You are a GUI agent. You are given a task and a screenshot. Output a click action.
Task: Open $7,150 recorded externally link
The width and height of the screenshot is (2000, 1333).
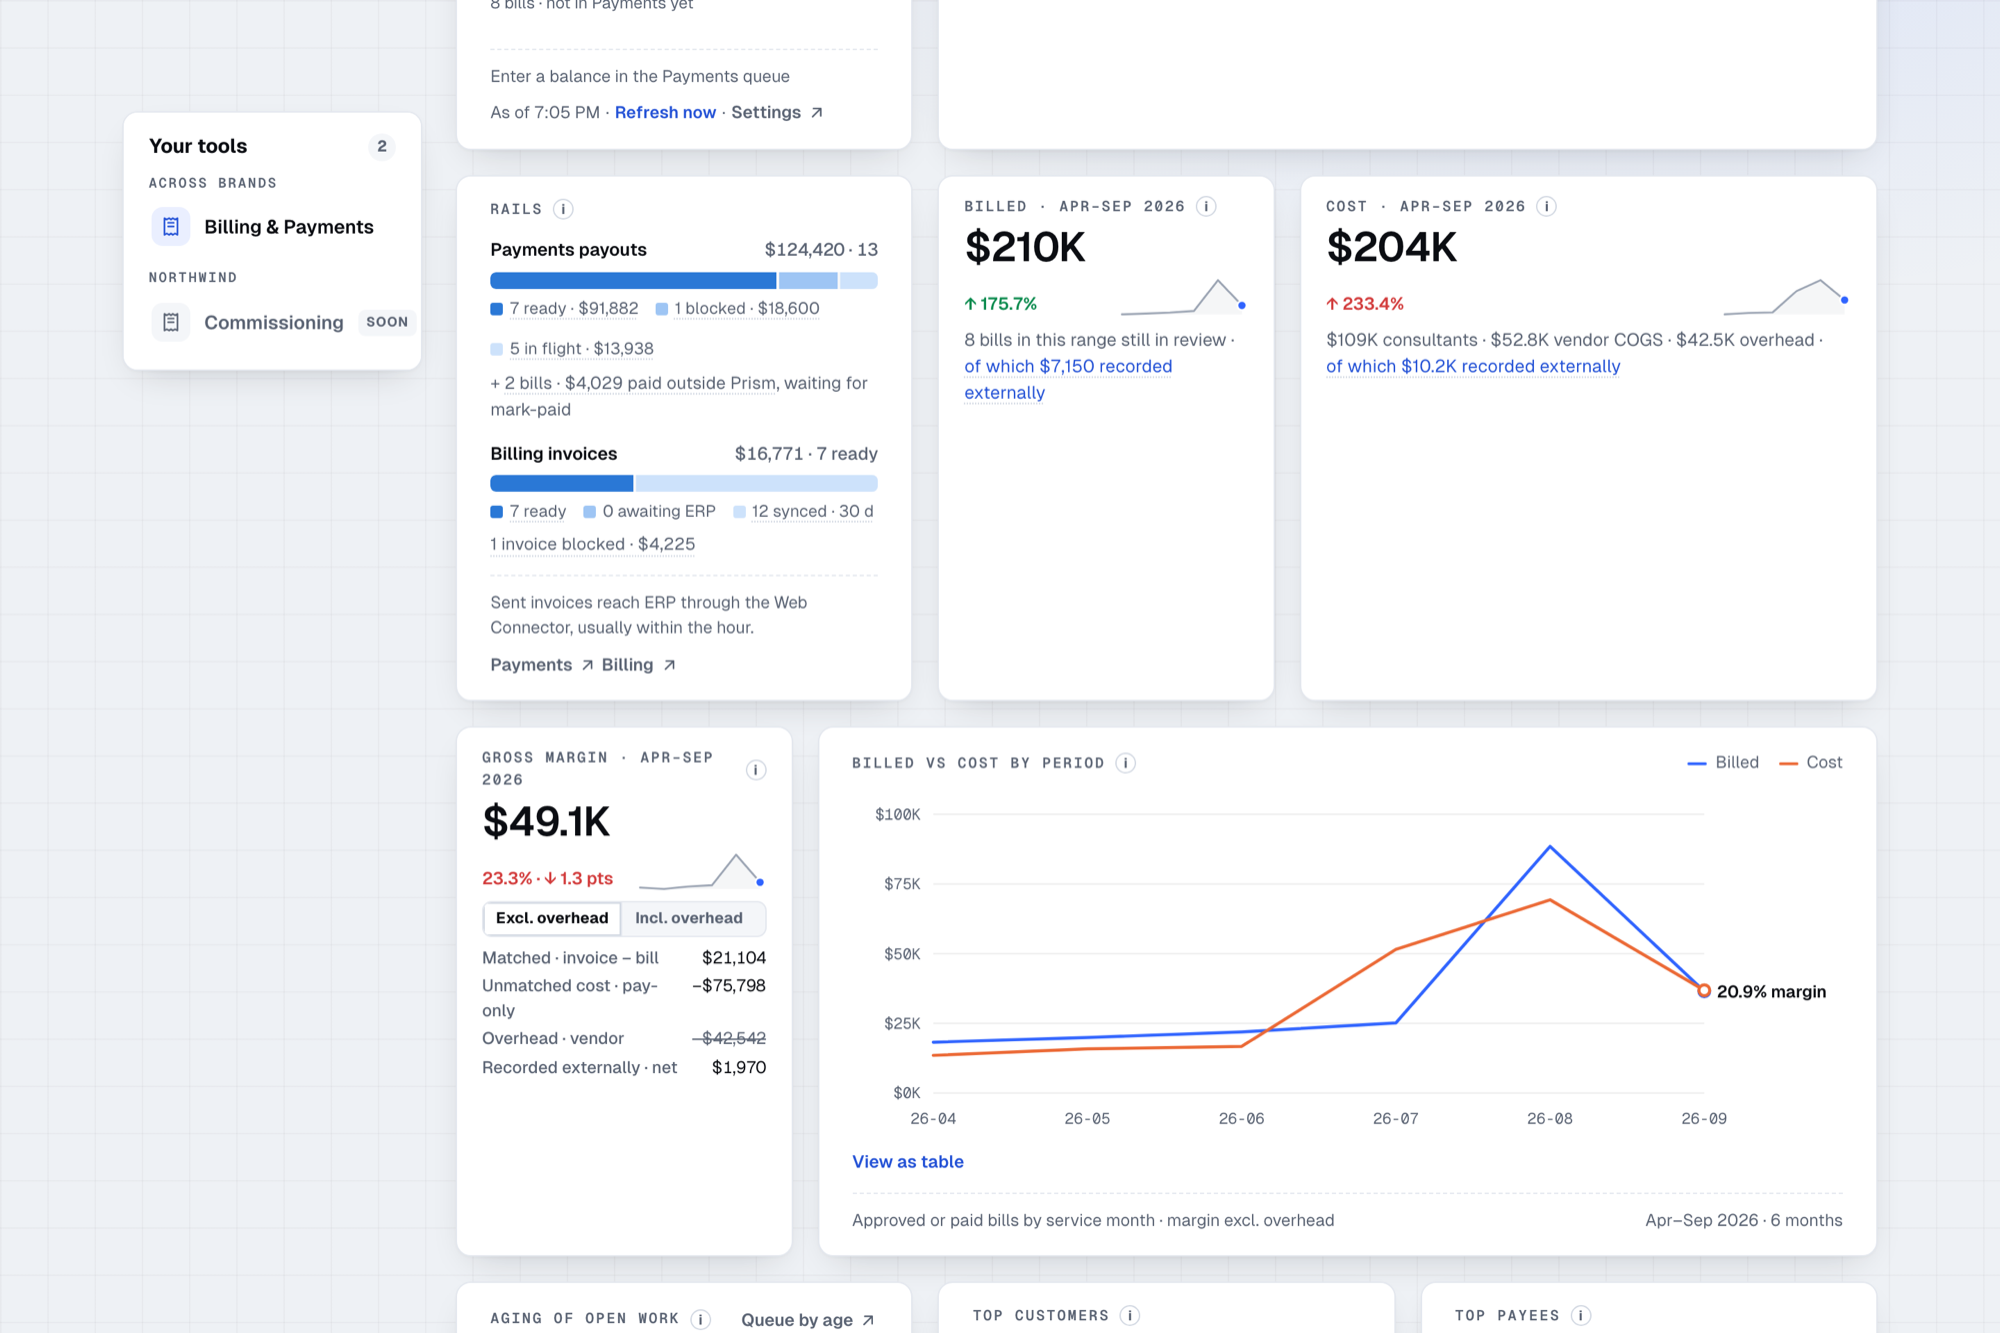[x=1068, y=379]
